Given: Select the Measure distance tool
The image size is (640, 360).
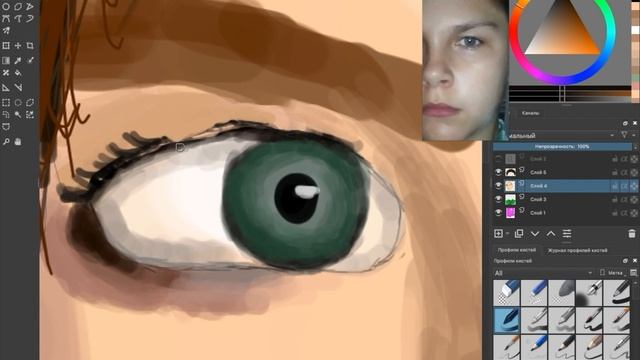Looking at the screenshot, I should (x=18, y=87).
